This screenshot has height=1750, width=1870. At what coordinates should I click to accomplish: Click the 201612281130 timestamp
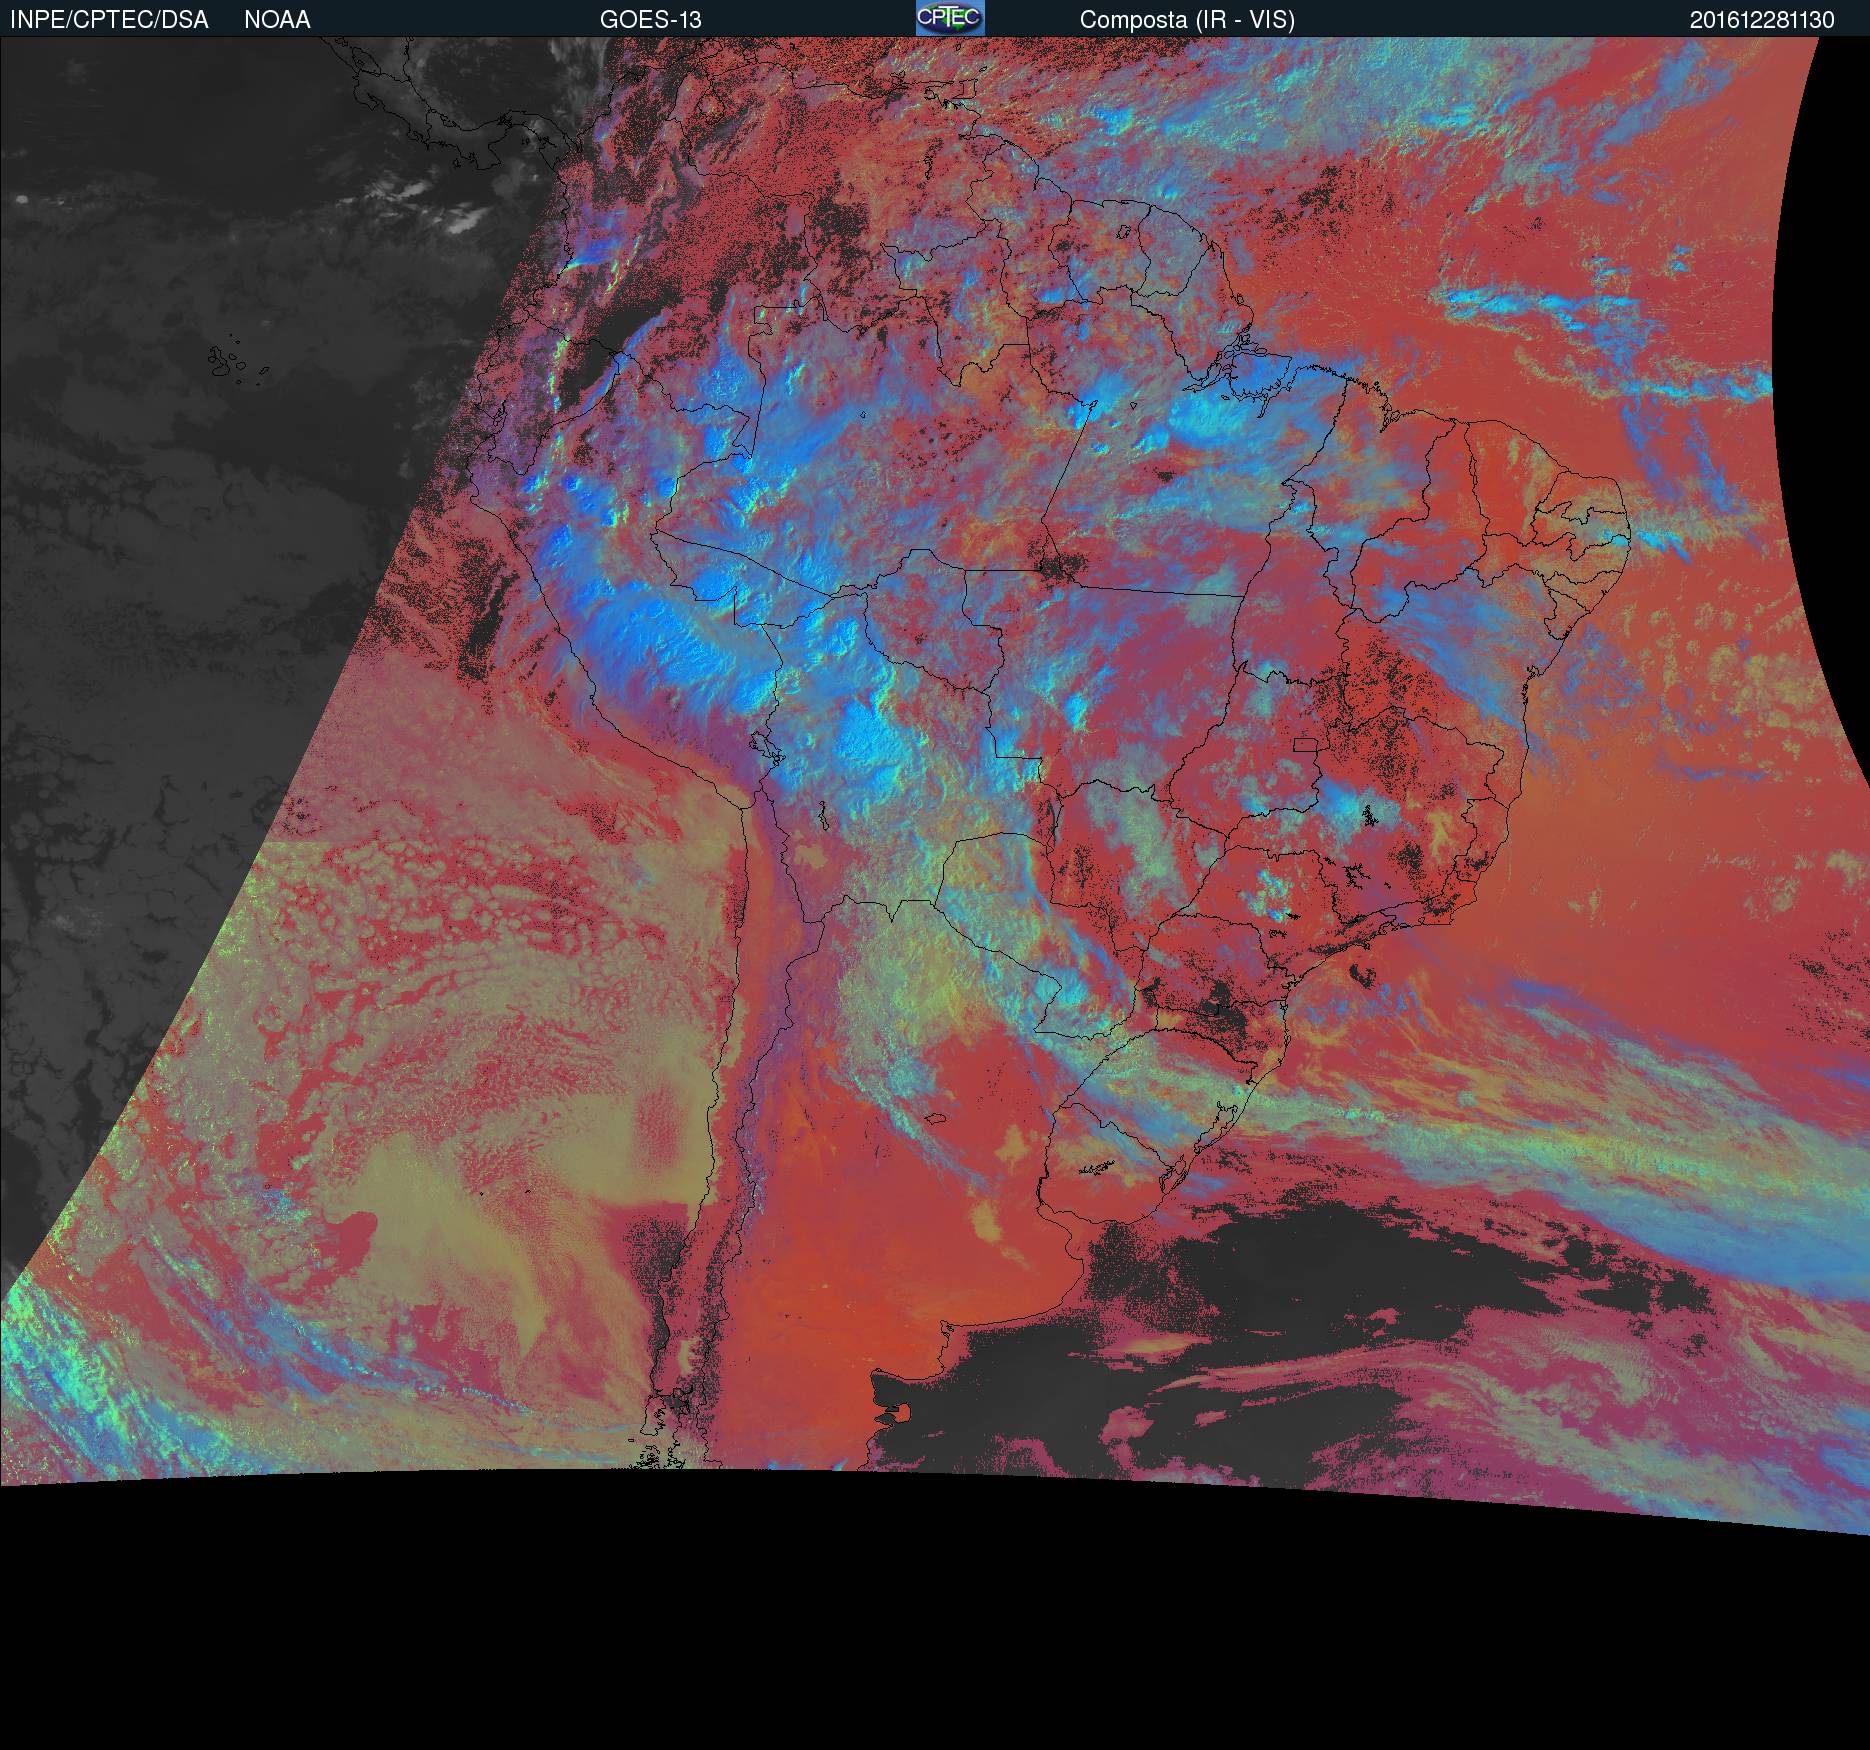[x=1761, y=20]
